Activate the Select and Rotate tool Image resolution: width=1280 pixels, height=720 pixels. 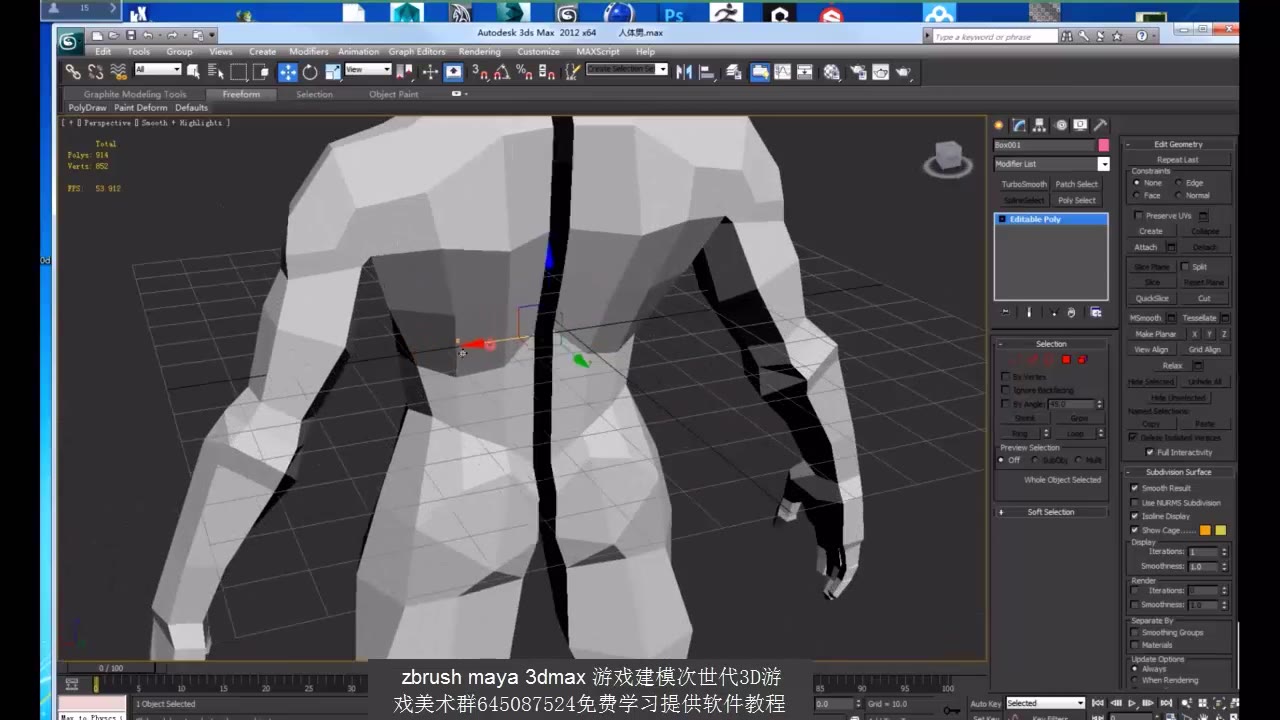[310, 71]
